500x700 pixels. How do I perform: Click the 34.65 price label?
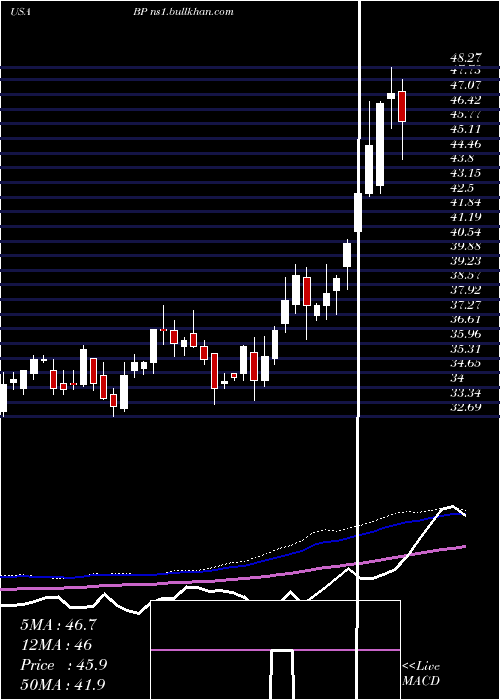(x=466, y=363)
